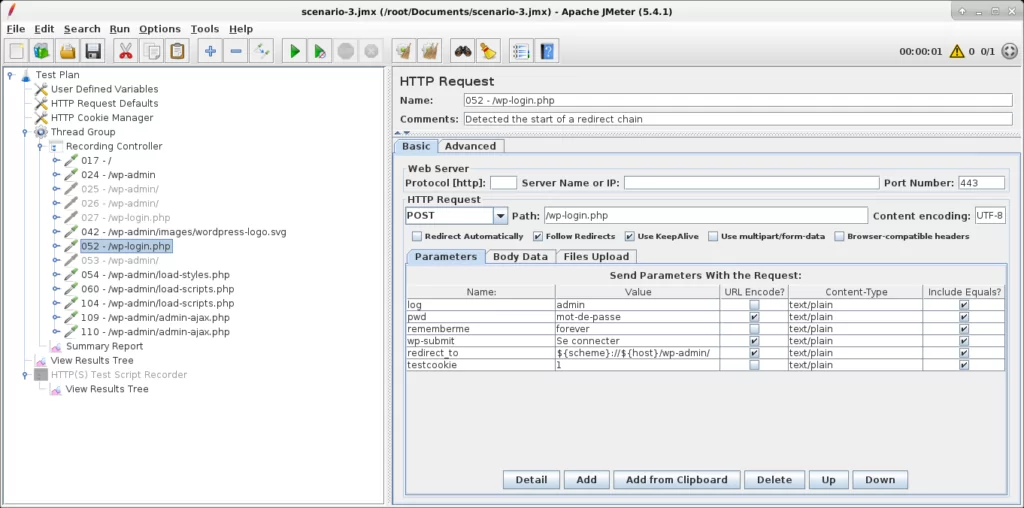Click the Clear All brooms icon
The height and width of the screenshot is (508, 1024).
(429, 51)
